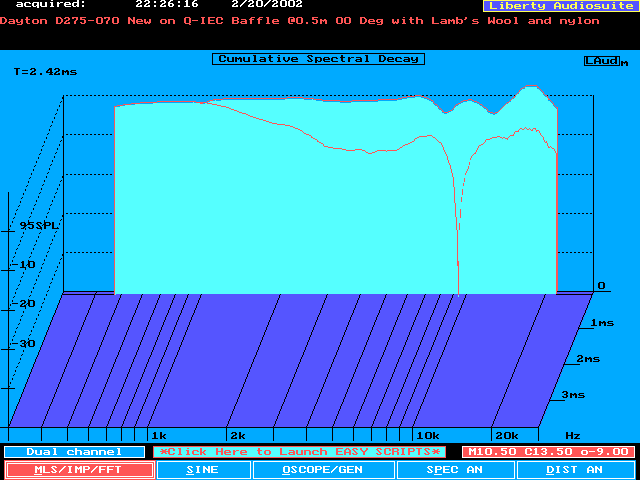Click the -20 dB axis label
Viewport: 640px width, 480px height.
pos(23,304)
